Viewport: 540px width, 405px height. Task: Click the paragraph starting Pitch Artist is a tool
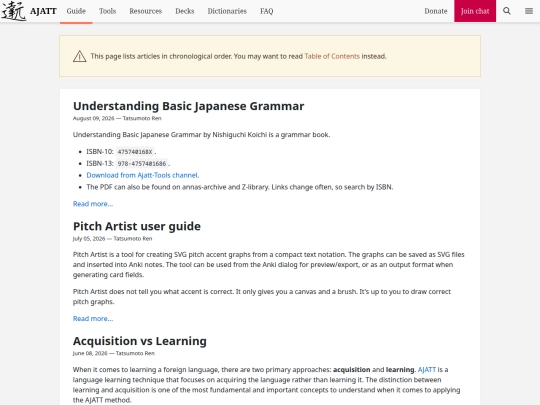click(x=269, y=264)
